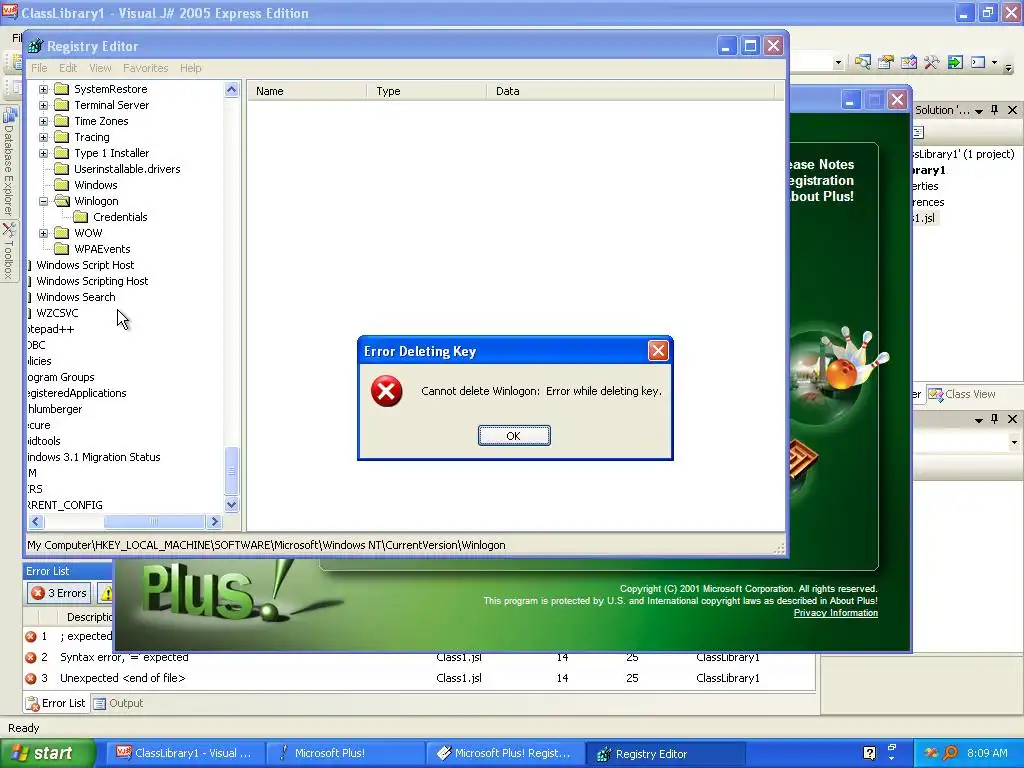Select the Windows 3.1 Migration Status key

pyautogui.click(x=94, y=457)
